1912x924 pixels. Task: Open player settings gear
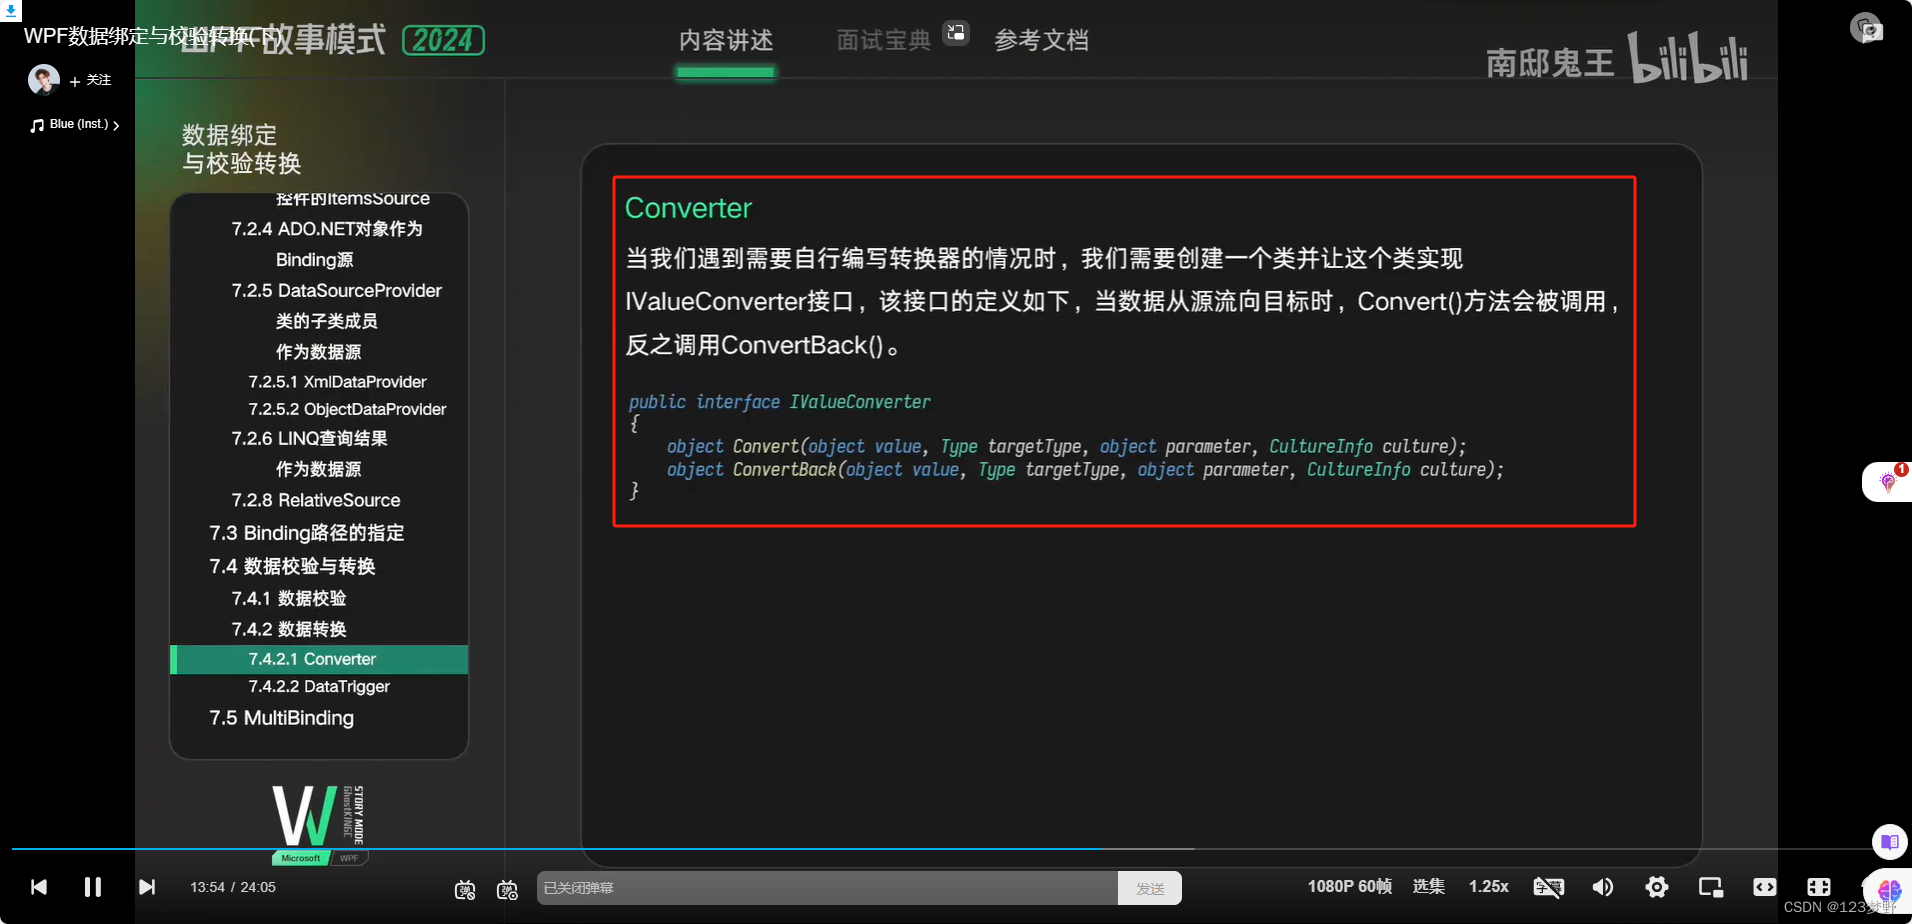1657,887
